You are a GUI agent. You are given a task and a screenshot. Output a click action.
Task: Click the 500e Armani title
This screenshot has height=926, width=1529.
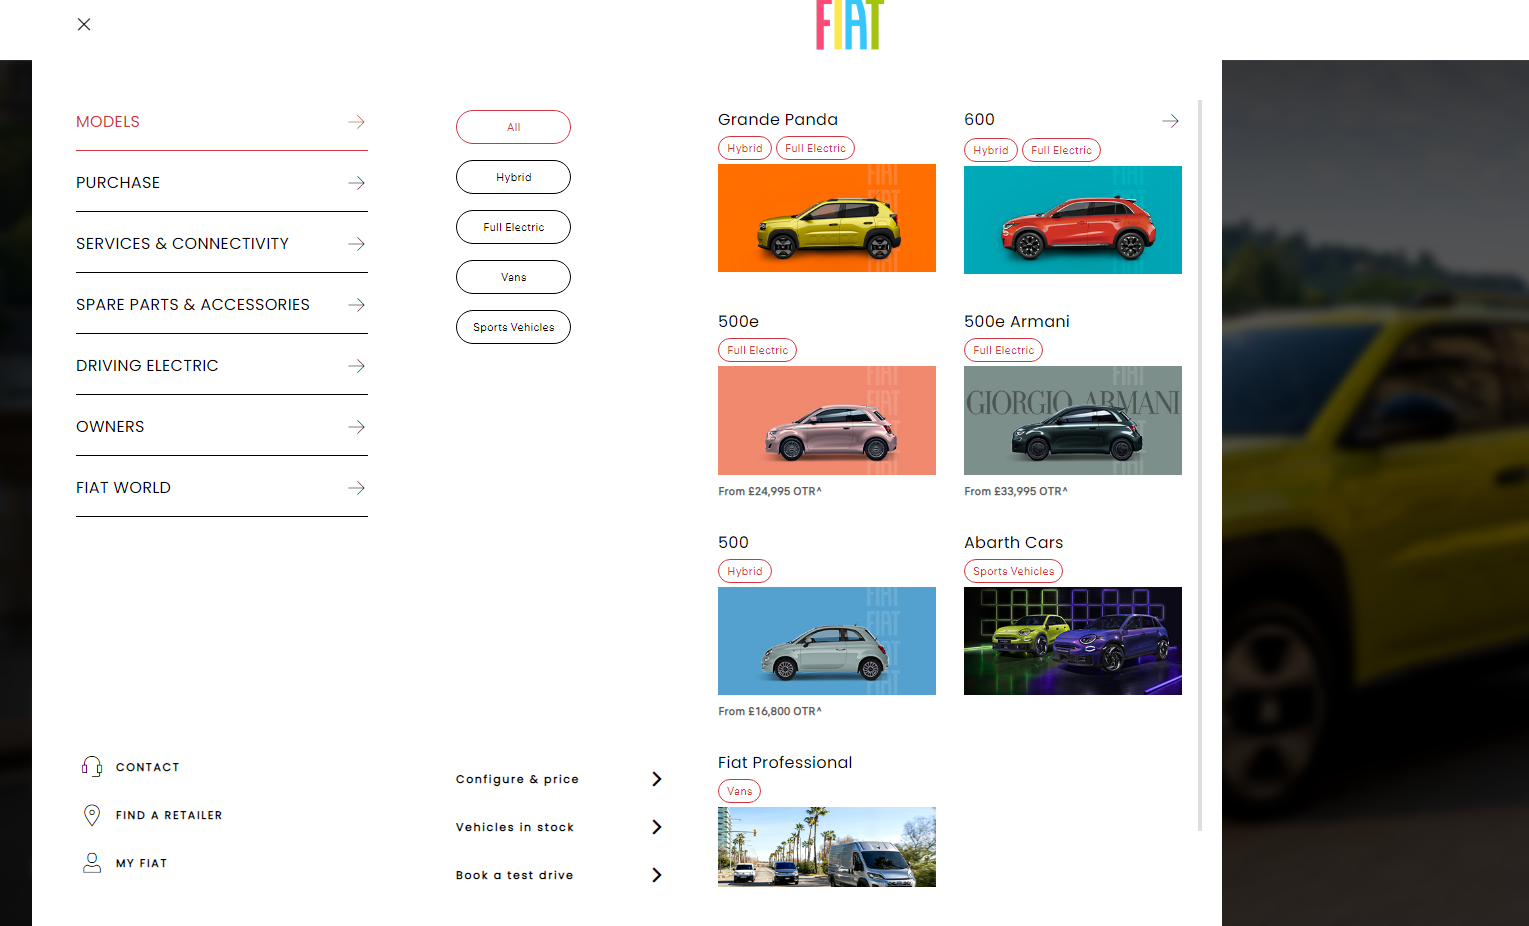click(x=1017, y=322)
